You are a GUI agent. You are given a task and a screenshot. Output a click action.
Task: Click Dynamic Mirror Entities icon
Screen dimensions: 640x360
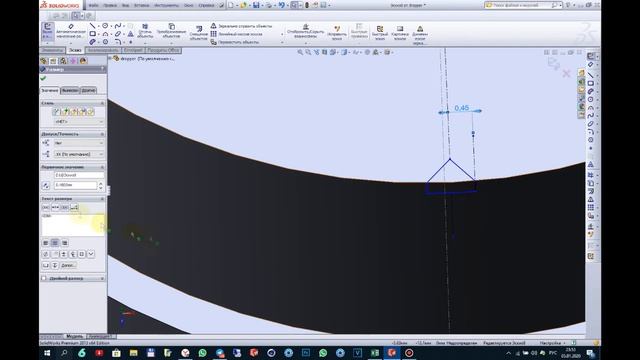point(420,29)
